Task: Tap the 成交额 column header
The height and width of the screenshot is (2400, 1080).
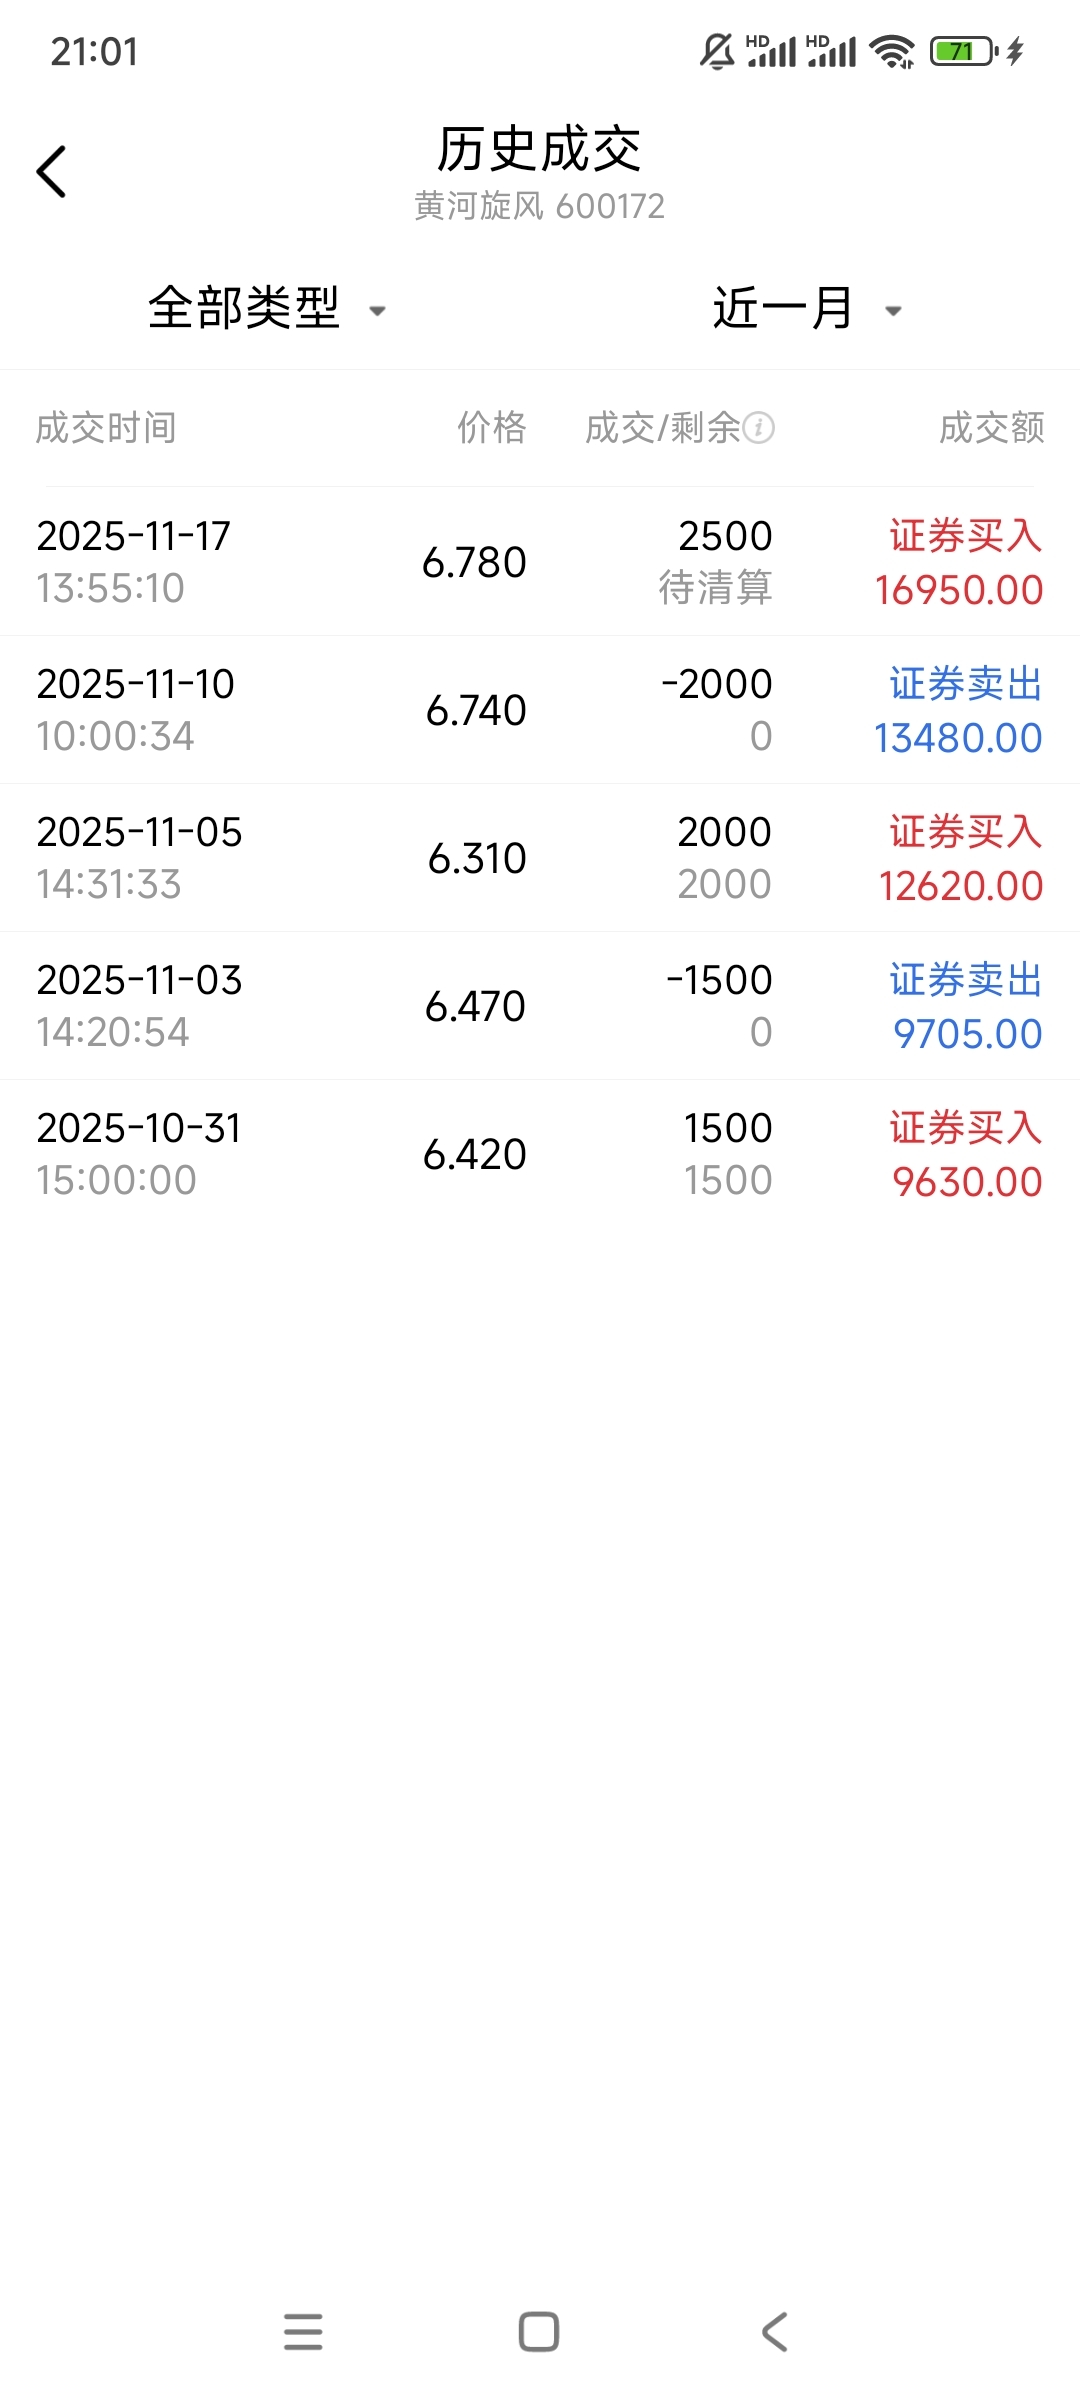Action: click(991, 428)
